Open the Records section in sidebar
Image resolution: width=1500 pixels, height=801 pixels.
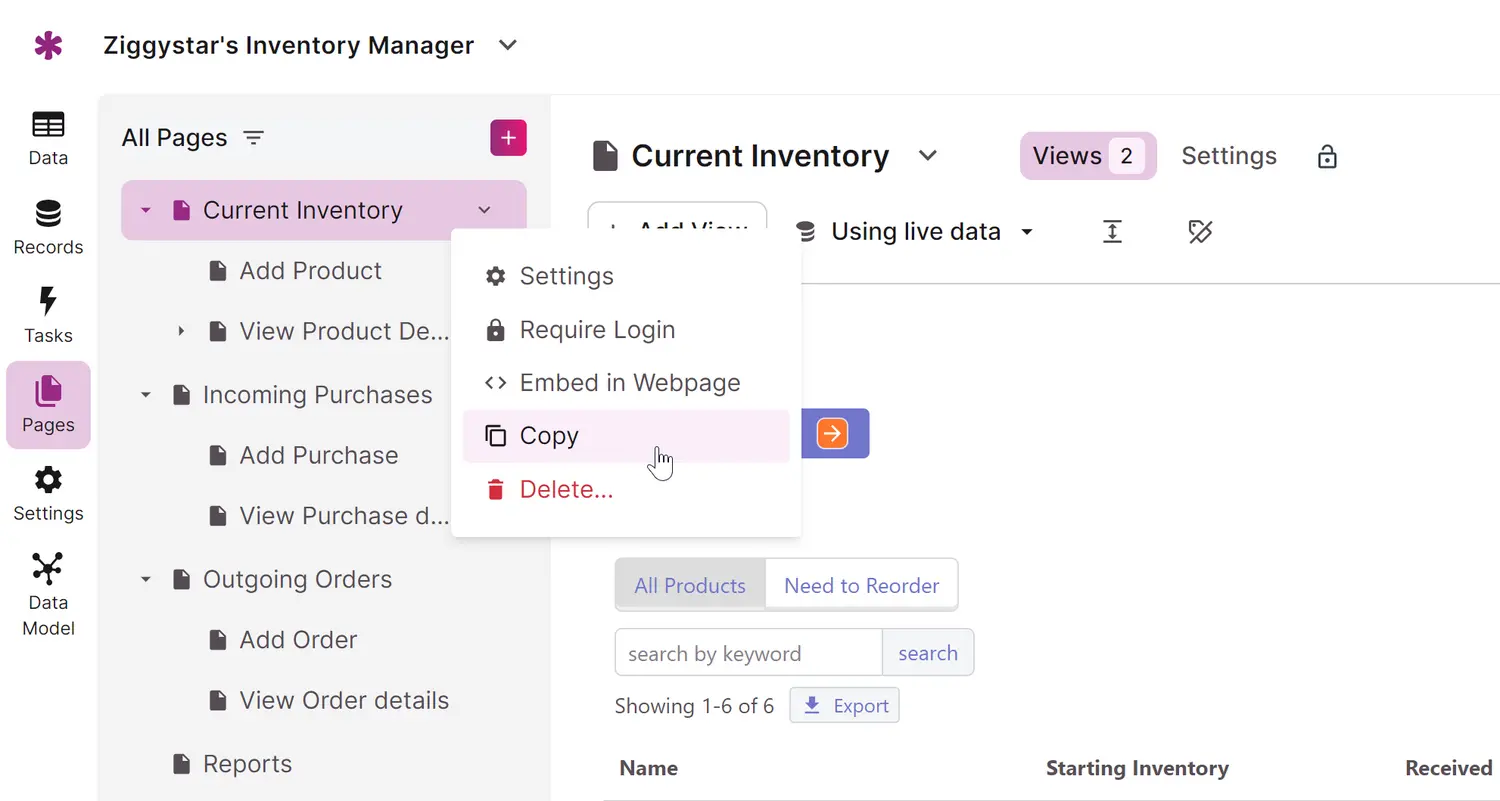(x=48, y=227)
